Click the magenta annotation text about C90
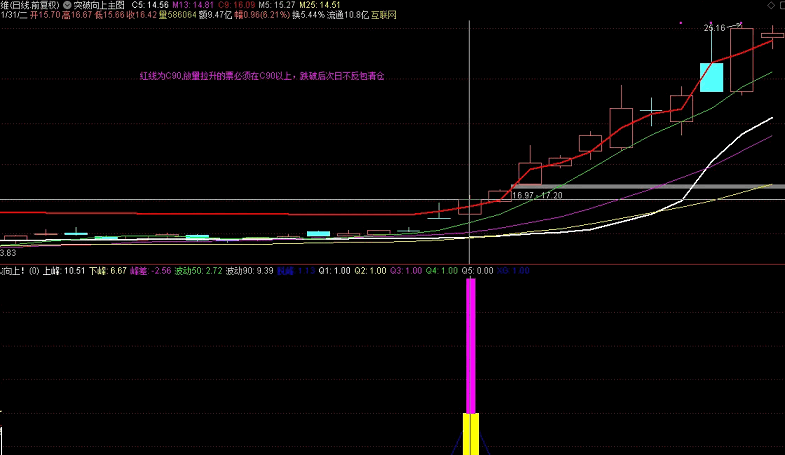This screenshot has height=455, width=785. 262,76
